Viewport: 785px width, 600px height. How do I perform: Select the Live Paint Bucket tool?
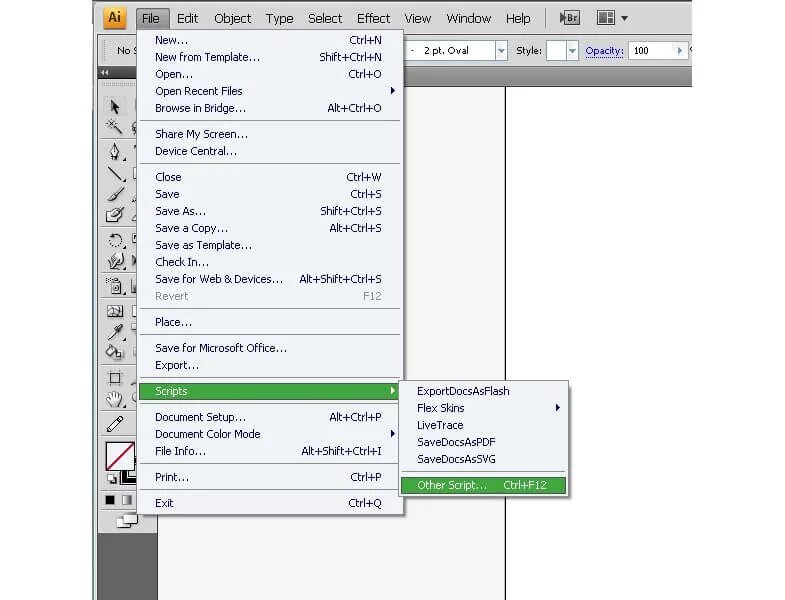(115, 352)
